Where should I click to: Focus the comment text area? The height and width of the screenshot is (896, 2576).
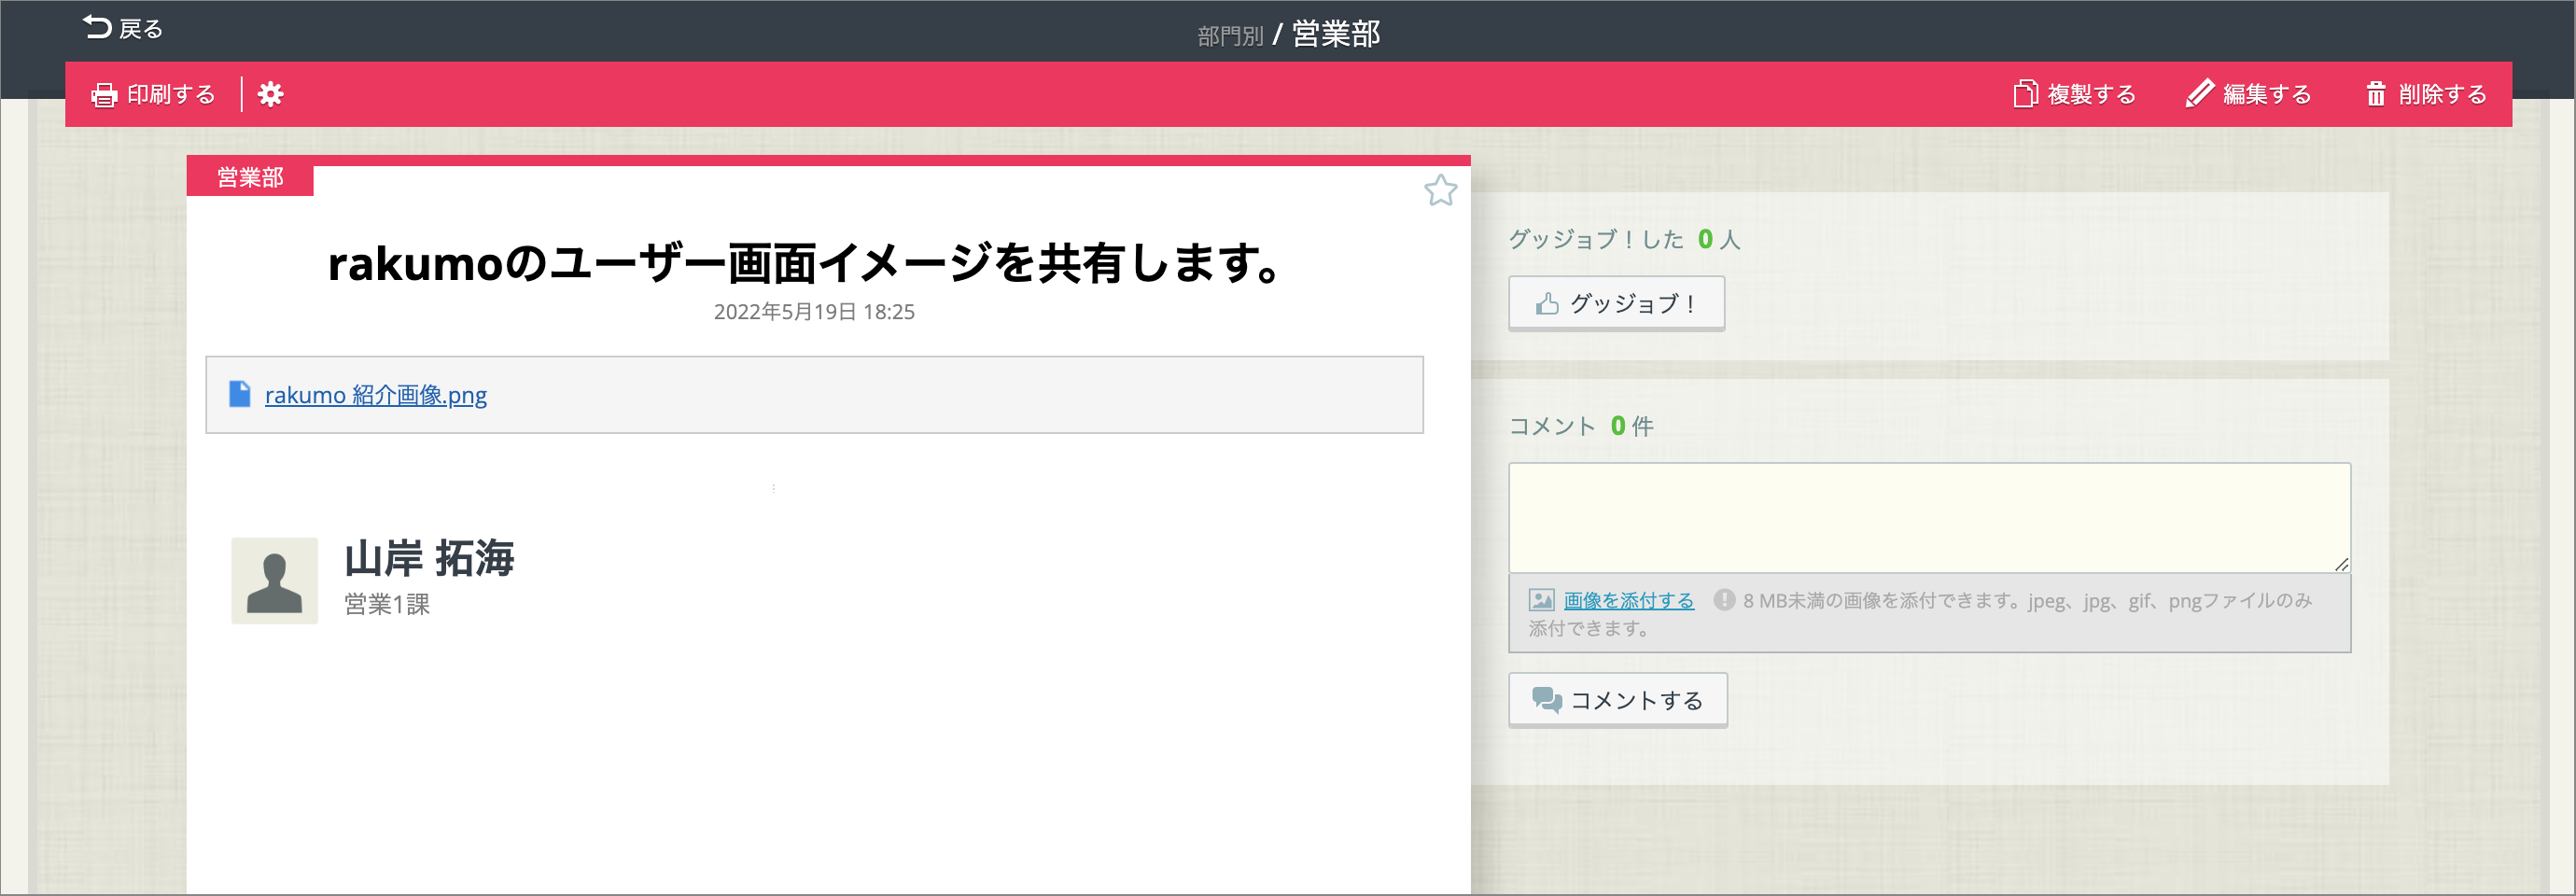coord(1929,517)
